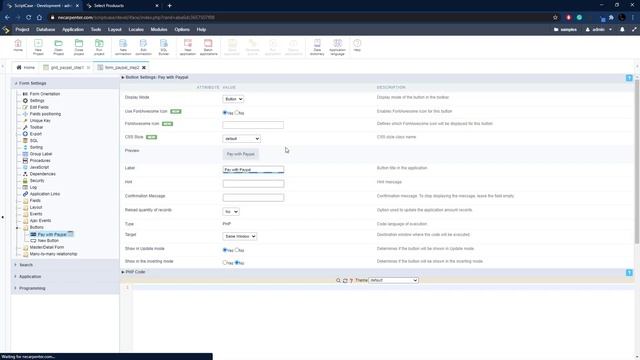The height and width of the screenshot is (360, 640).
Task: Open the Display Mode dropdown
Action: [x=233, y=99]
